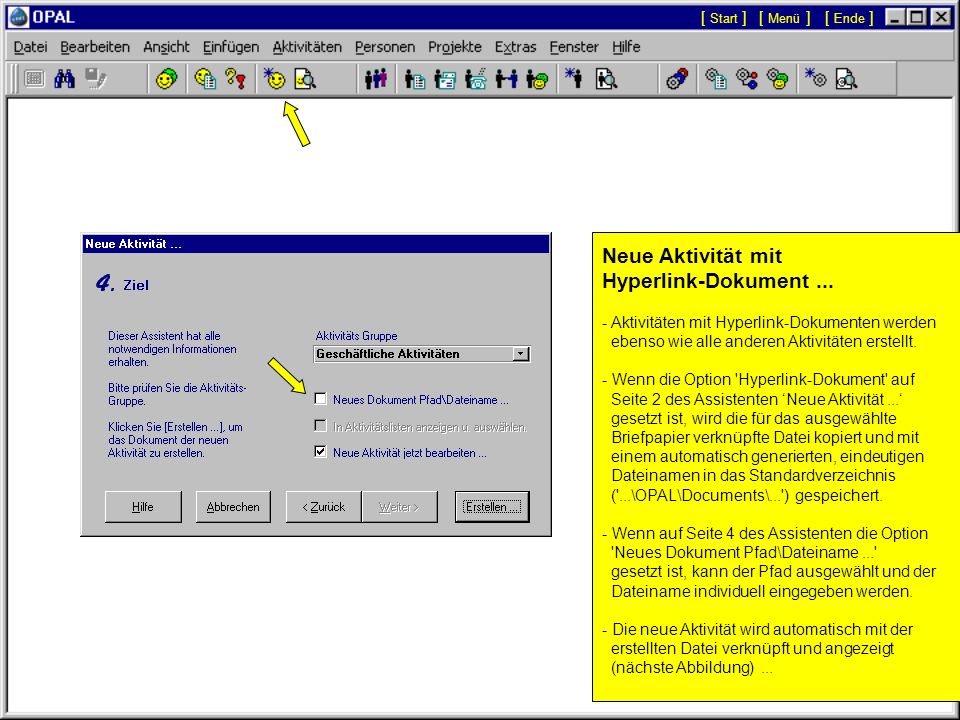Click the Hilfe button in the dialog
The height and width of the screenshot is (720, 960).
click(x=143, y=507)
